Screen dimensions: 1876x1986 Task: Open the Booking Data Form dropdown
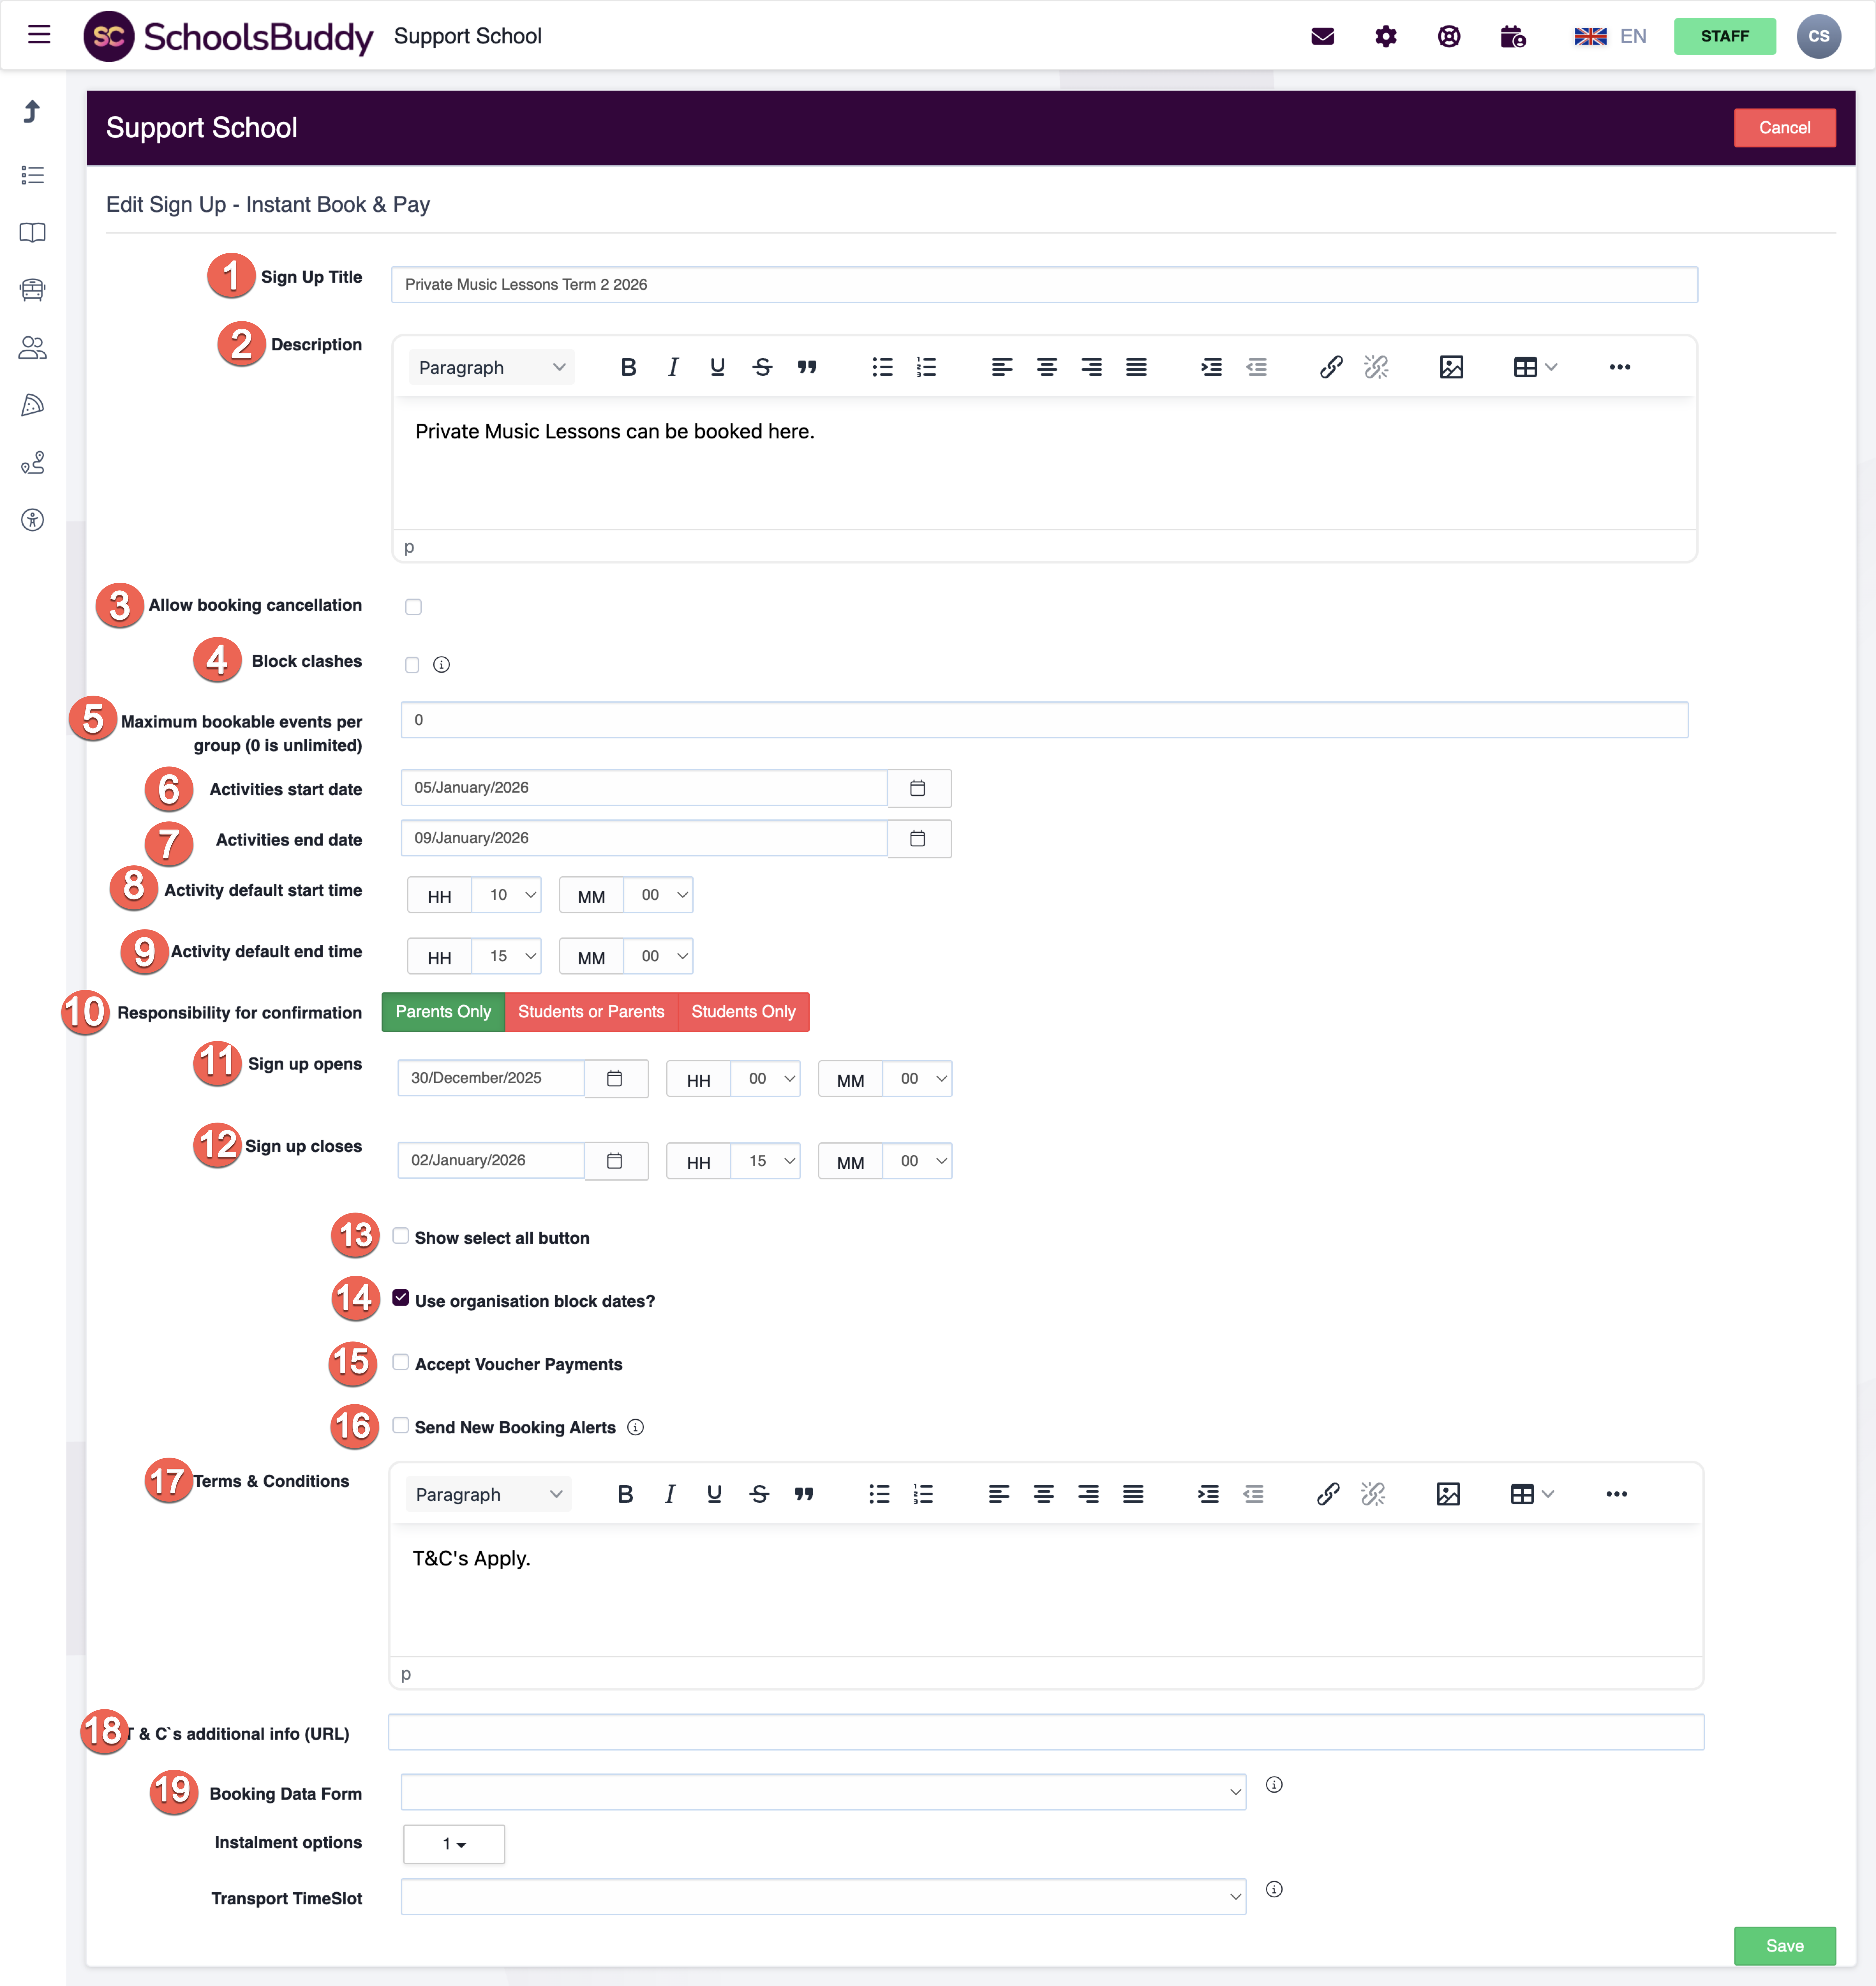click(822, 1792)
